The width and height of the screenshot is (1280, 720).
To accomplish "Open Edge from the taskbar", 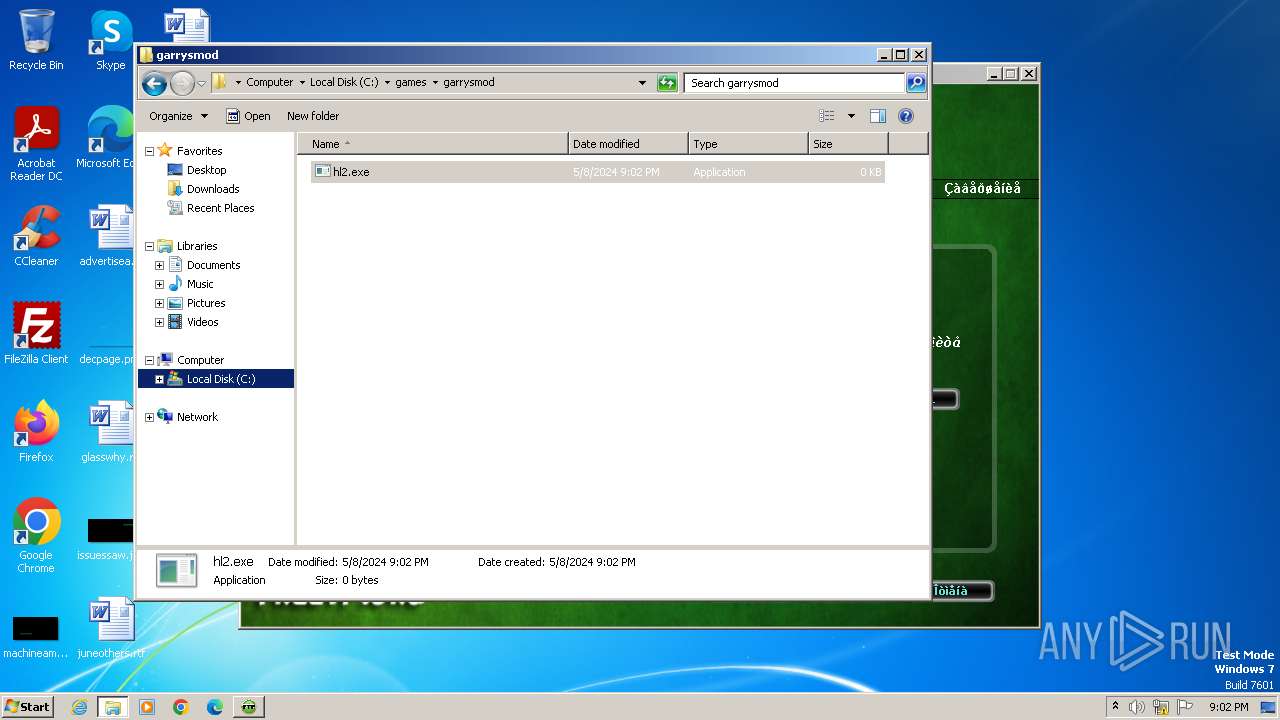I will 215,707.
